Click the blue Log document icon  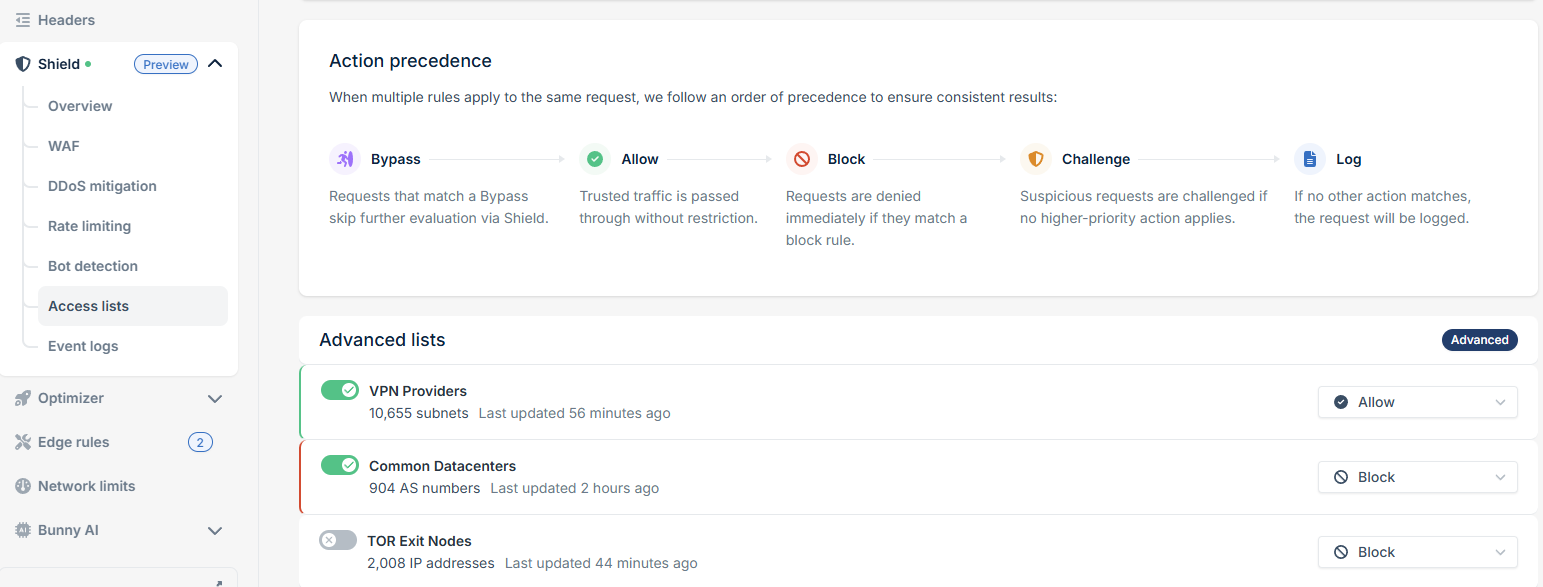tap(1310, 159)
